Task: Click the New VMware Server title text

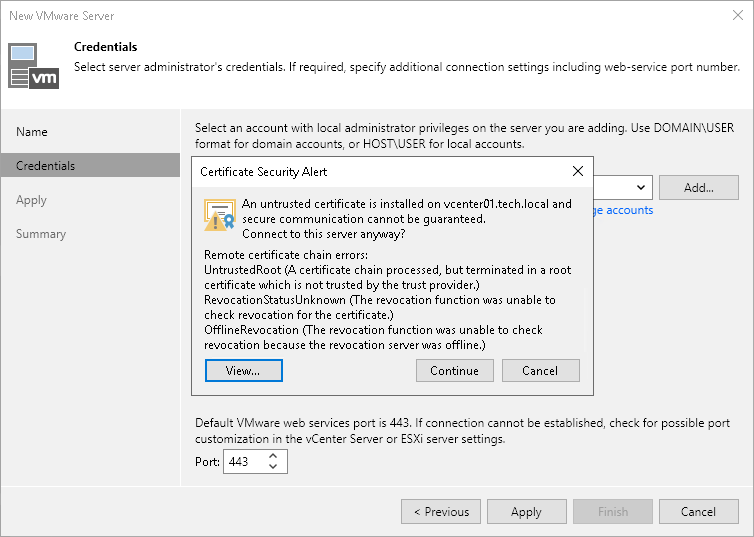Action: (62, 16)
